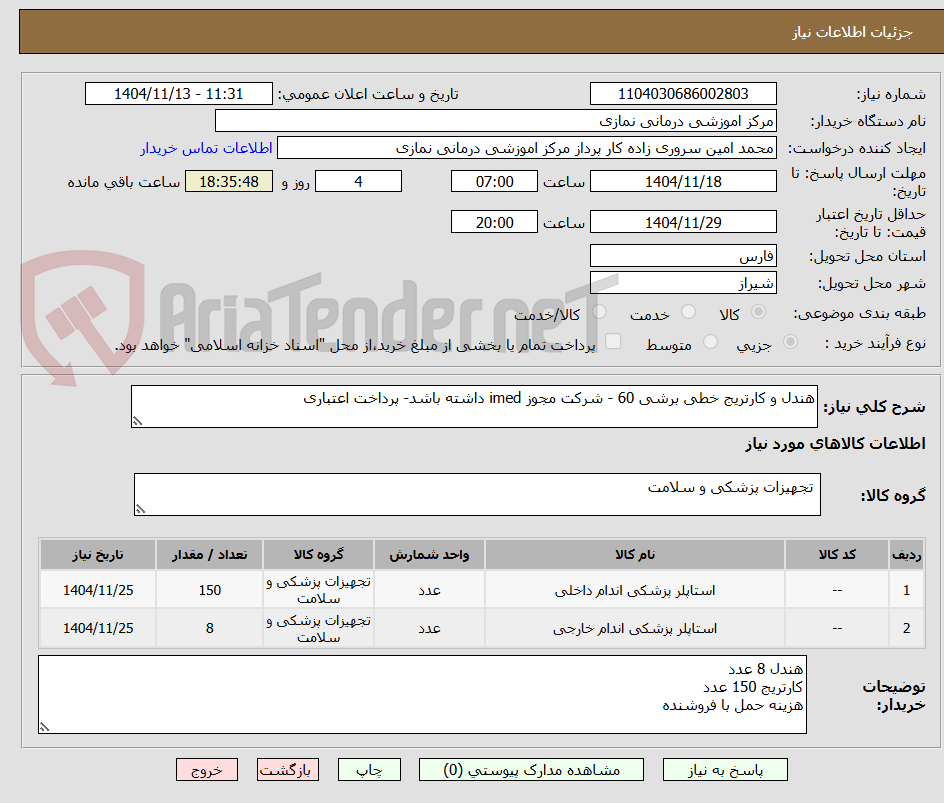Open اطلاعات تماس خریدار link
Screen dimensions: 944x803
[x=206, y=148]
